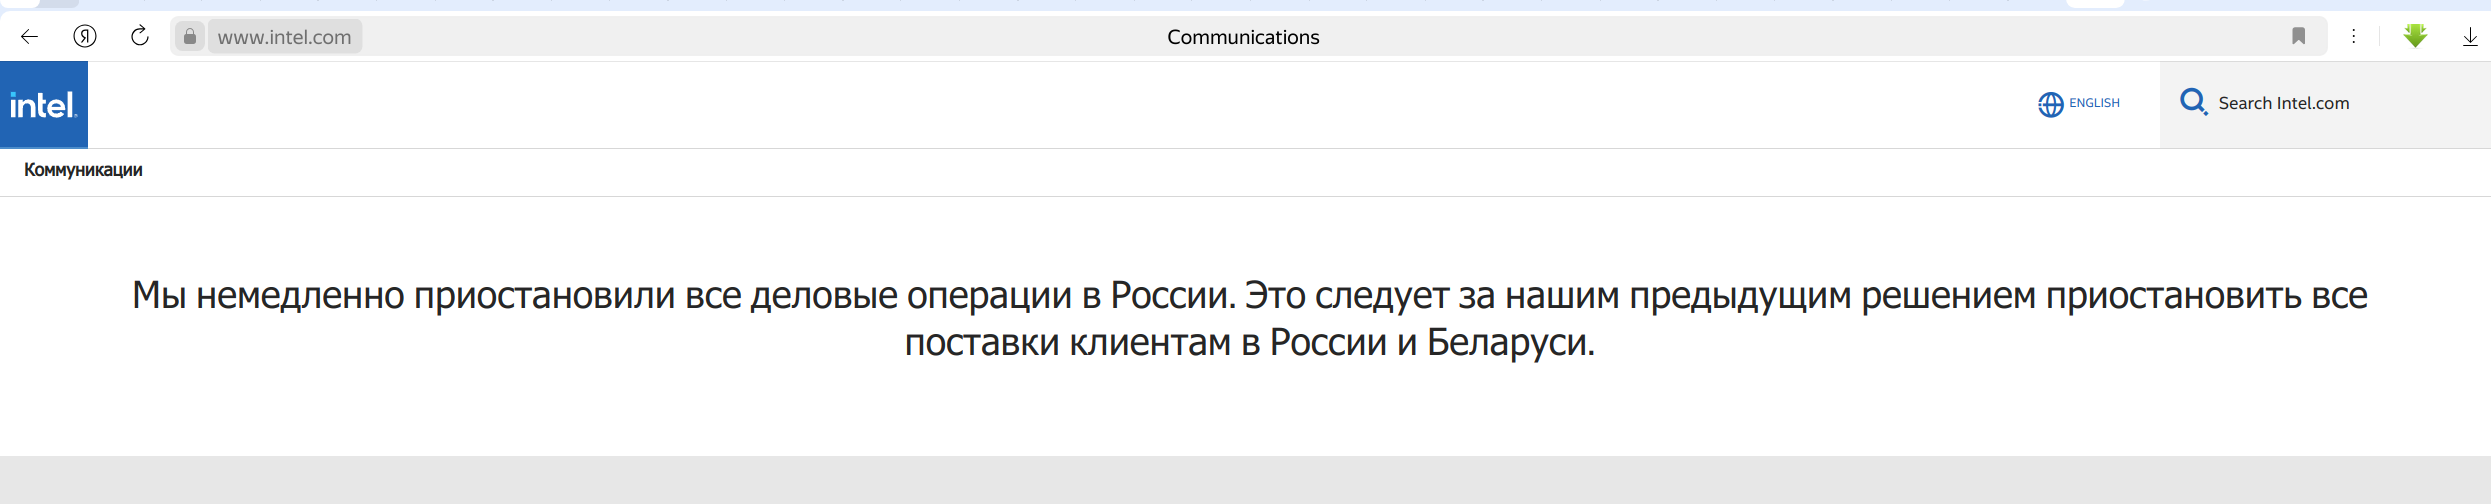
Task: Select the line "поставки клиентам в России и Беларуси"
Action: [1249, 343]
